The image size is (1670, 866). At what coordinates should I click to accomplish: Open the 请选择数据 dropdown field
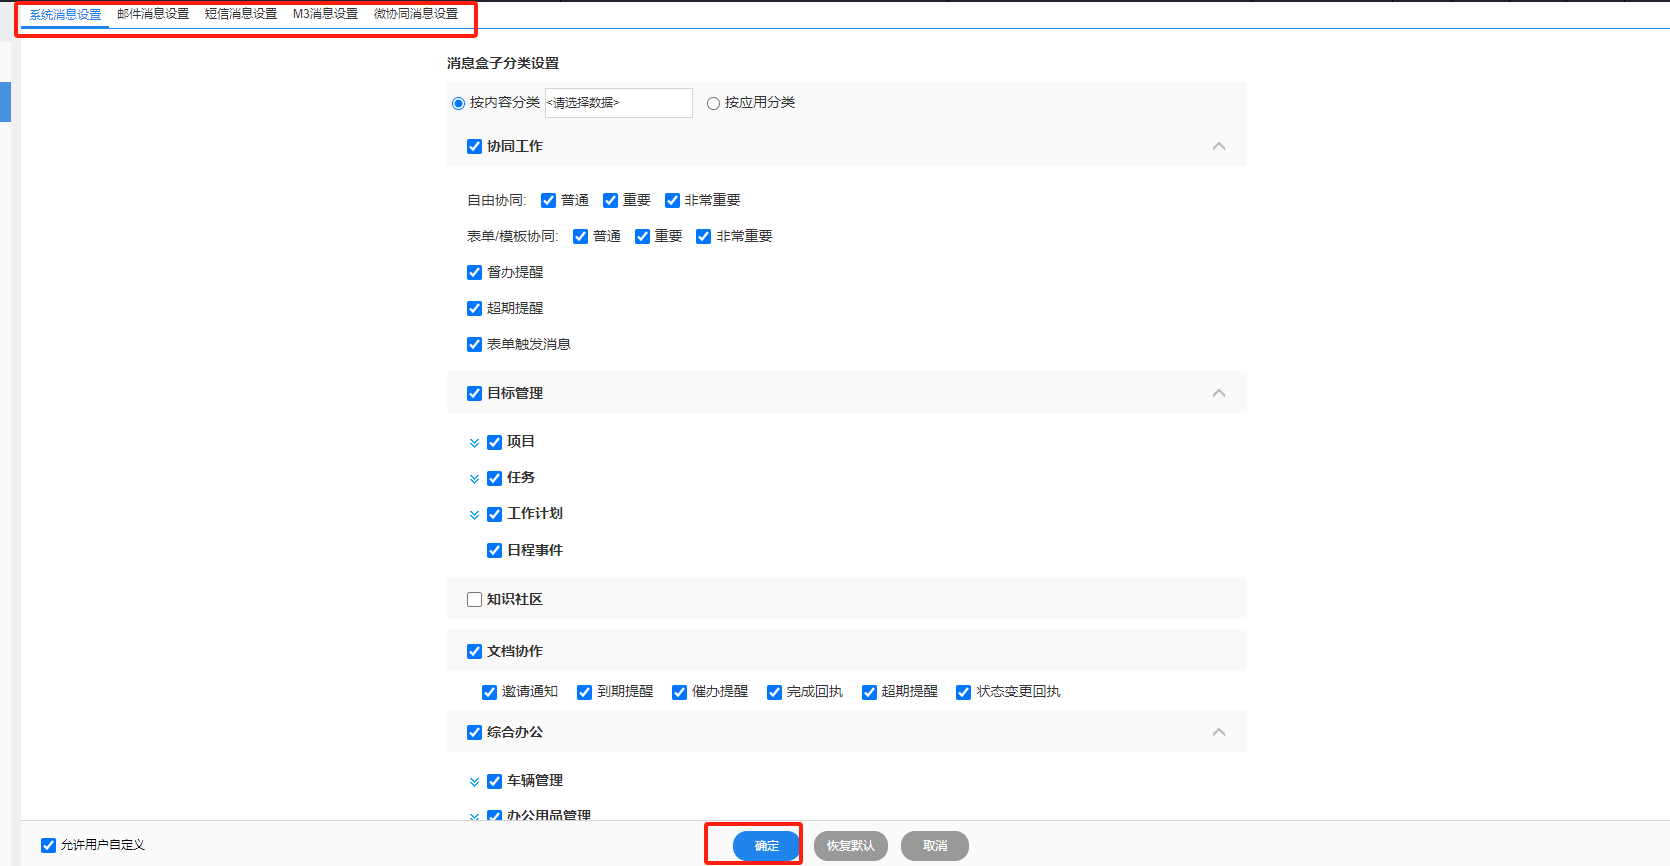(x=618, y=103)
